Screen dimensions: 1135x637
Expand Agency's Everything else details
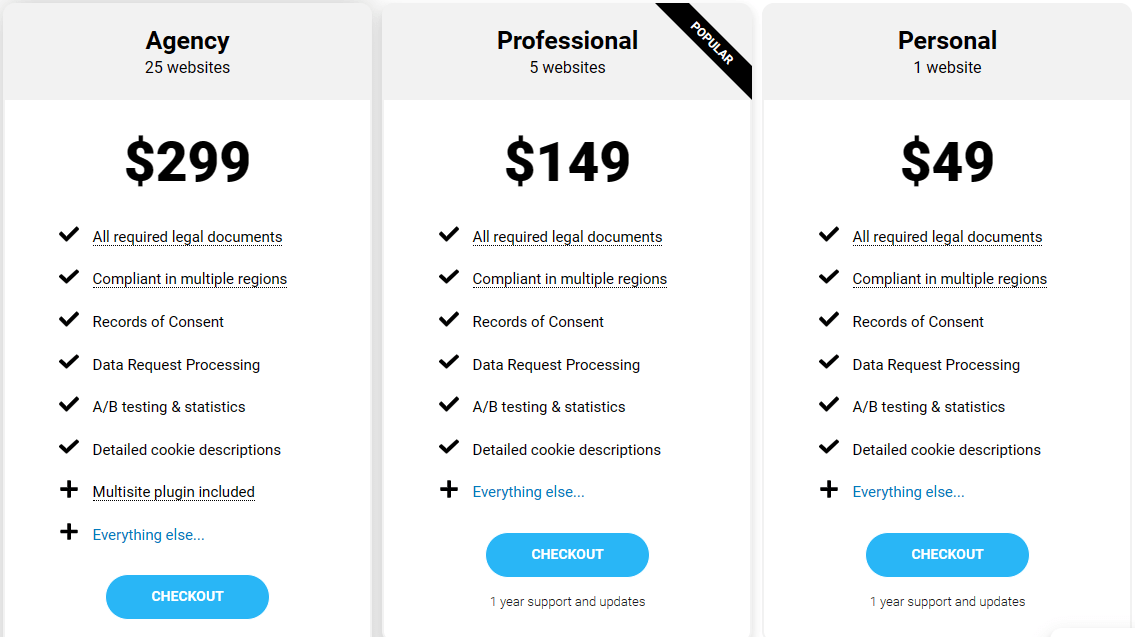tap(148, 534)
